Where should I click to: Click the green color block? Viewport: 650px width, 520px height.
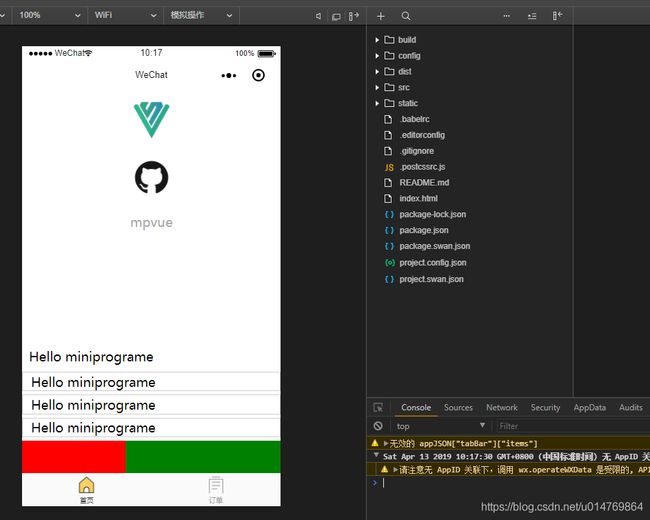click(x=203, y=457)
